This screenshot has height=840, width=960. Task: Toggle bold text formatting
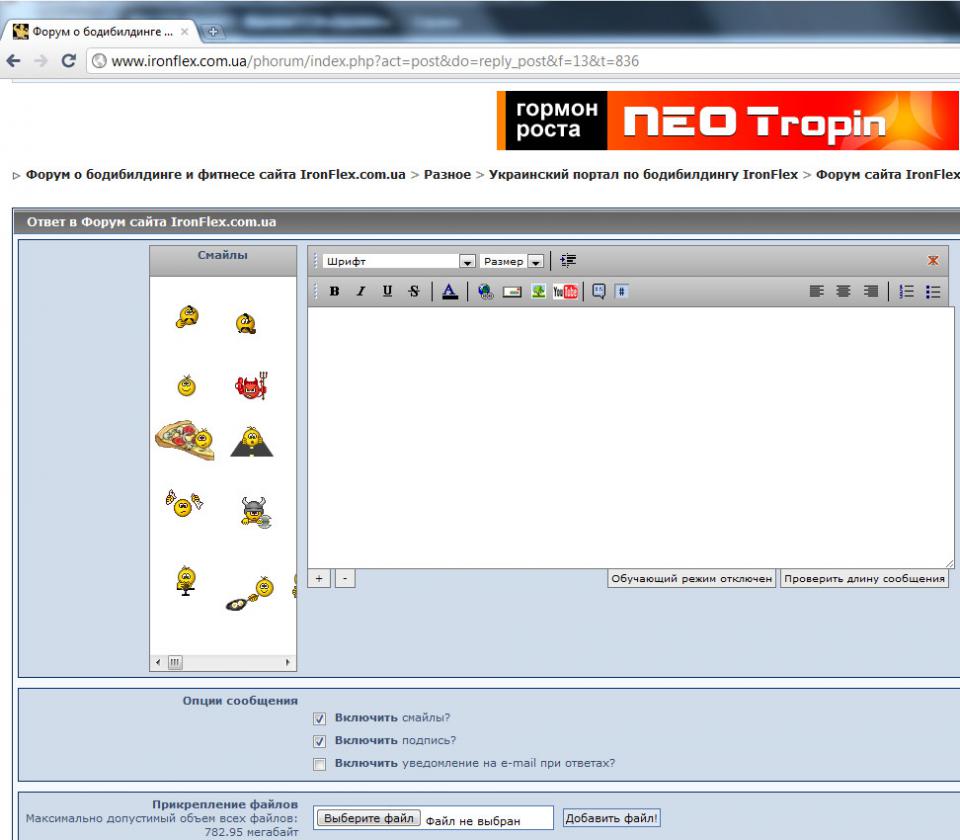point(335,292)
